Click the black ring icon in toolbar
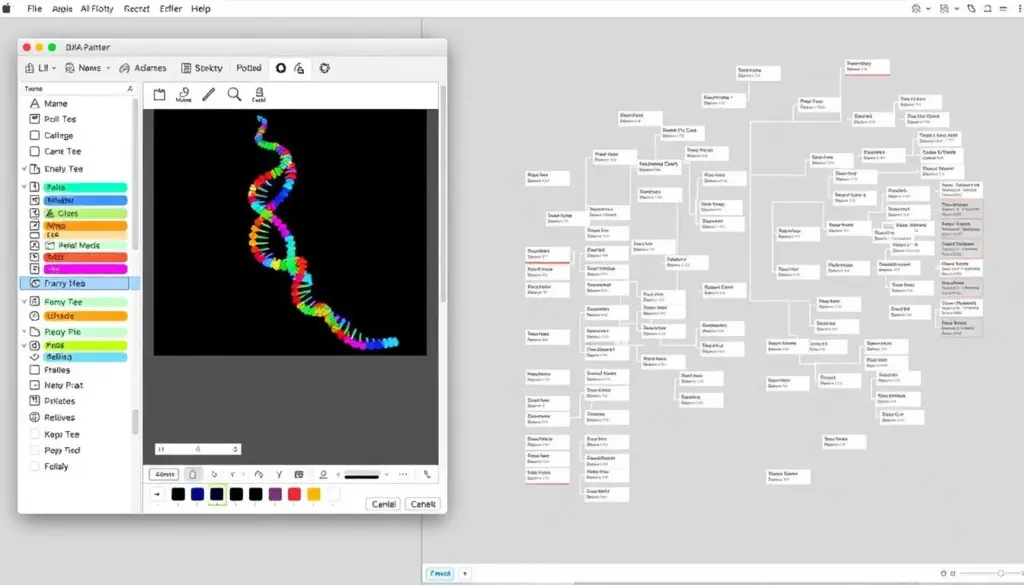This screenshot has width=1024, height=585. (x=281, y=68)
